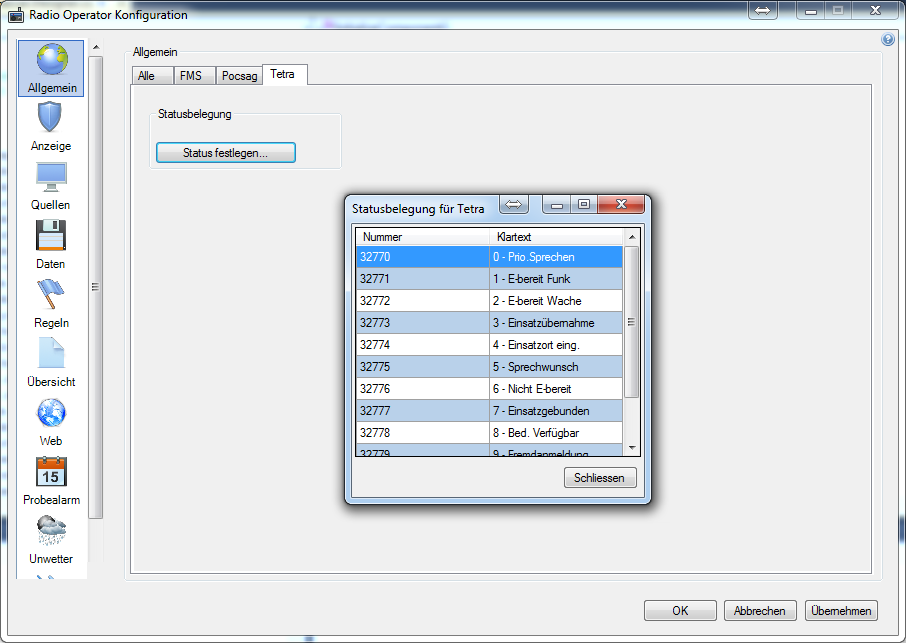Open the Übersicht document category
Viewport: 906px width, 643px height.
pyautogui.click(x=50, y=362)
